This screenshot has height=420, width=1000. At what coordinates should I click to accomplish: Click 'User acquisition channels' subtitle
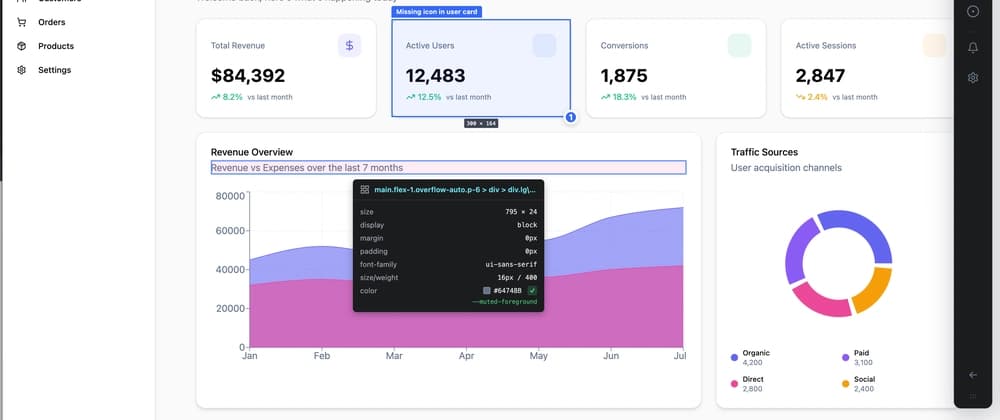tap(786, 168)
